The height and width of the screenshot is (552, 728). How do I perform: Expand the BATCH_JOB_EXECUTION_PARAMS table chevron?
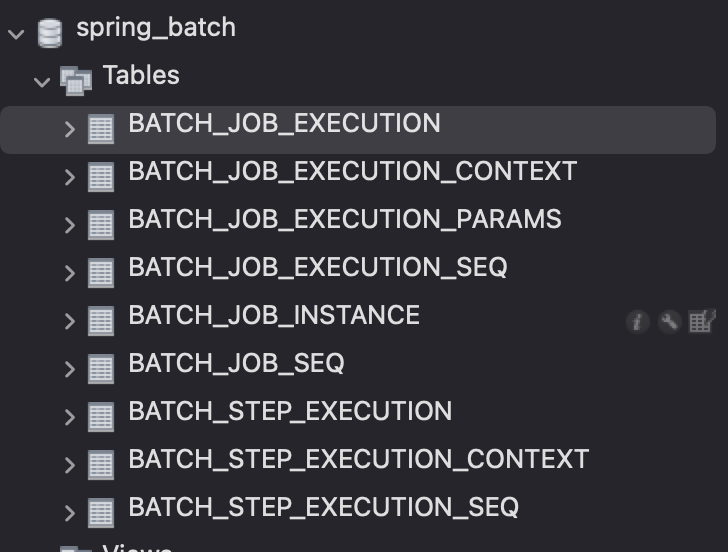click(70, 225)
